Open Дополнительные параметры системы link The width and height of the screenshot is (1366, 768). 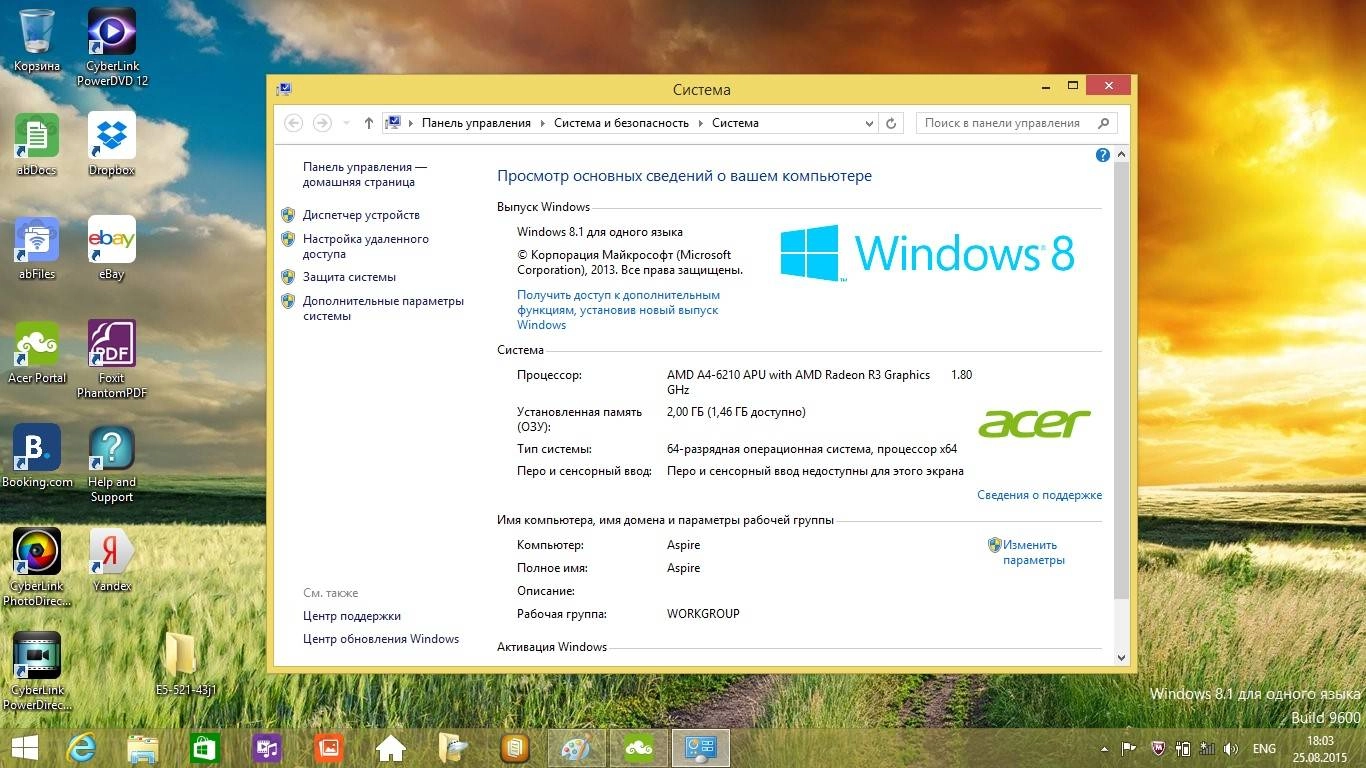click(383, 308)
